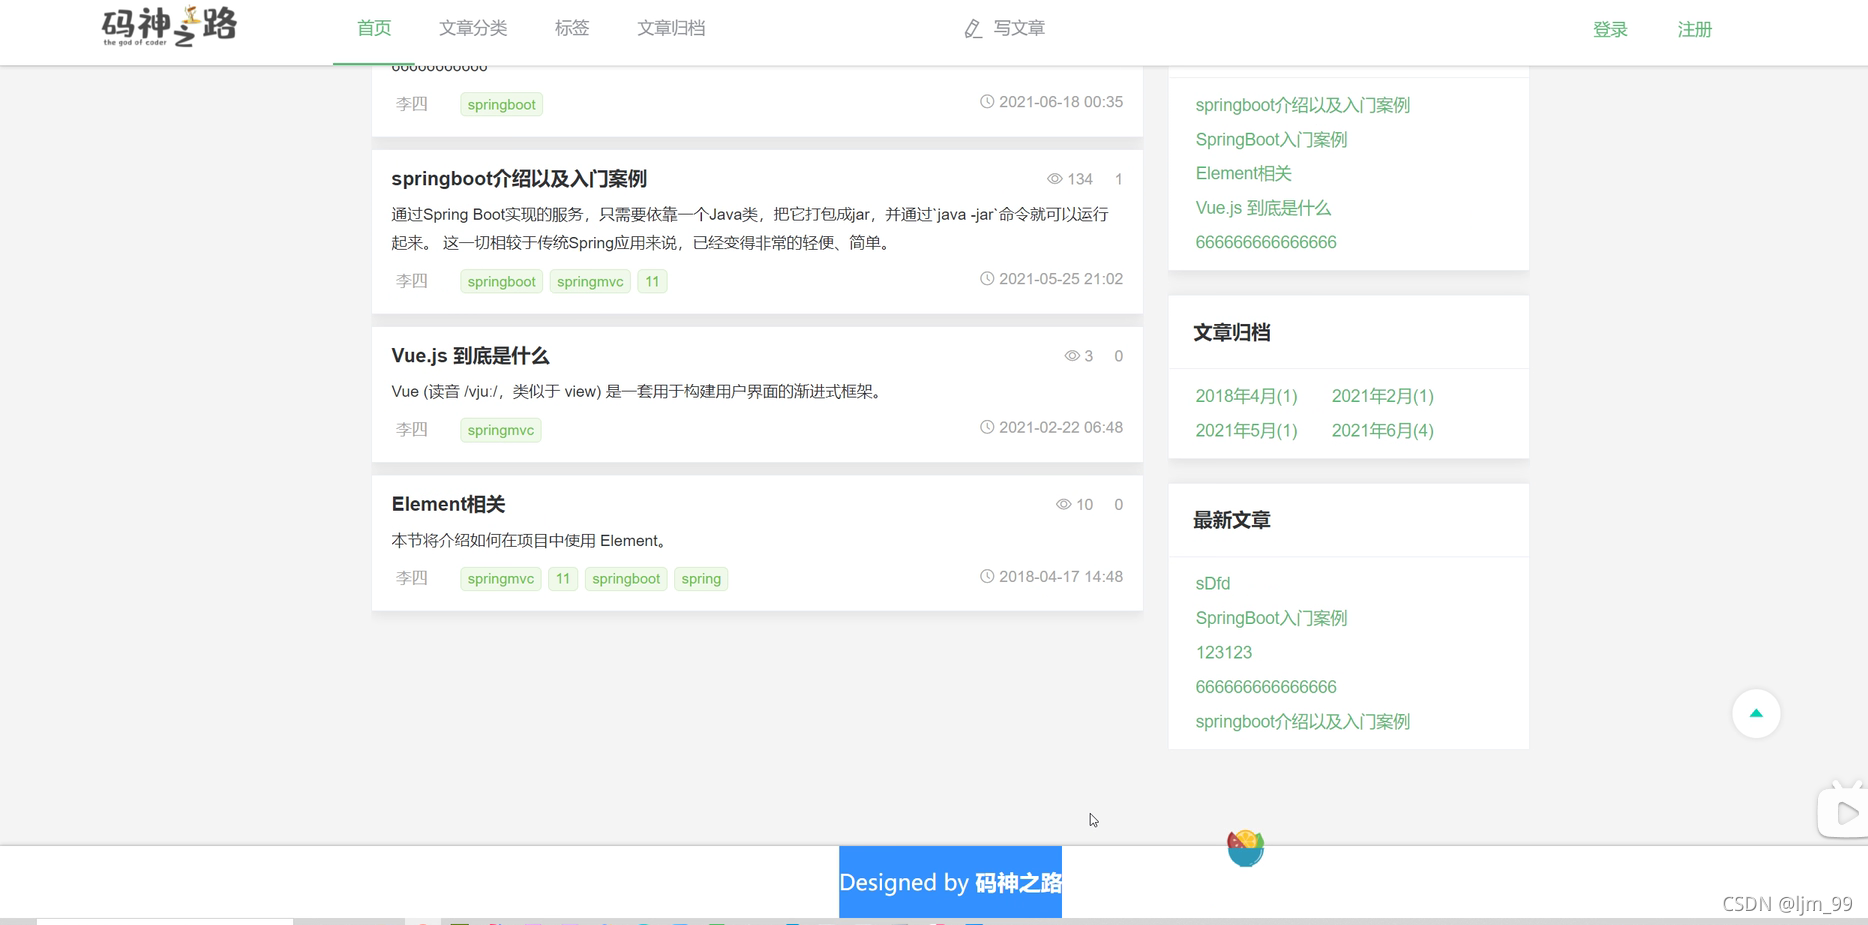
Task: Click the clock icon beside 2021-06-18 00:35
Action: coord(987,102)
